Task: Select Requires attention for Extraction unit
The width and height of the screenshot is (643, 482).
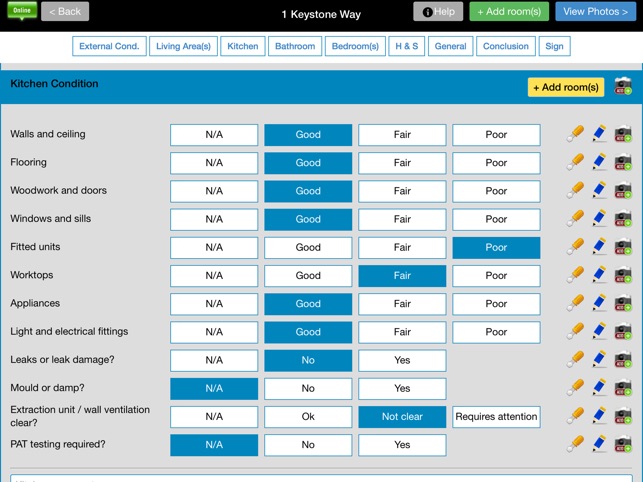Action: coord(496,417)
